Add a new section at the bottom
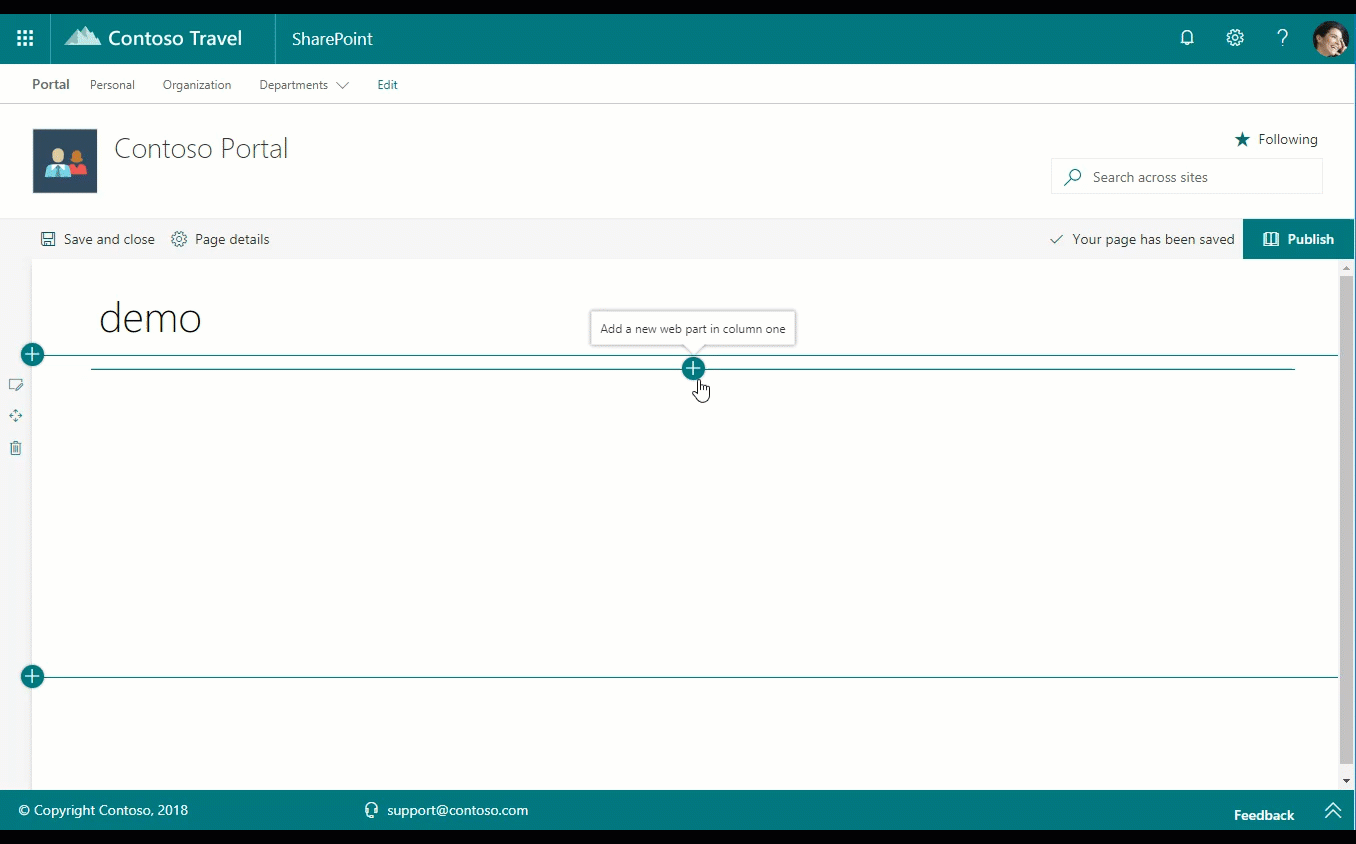This screenshot has height=844, width=1356. pyautogui.click(x=32, y=677)
